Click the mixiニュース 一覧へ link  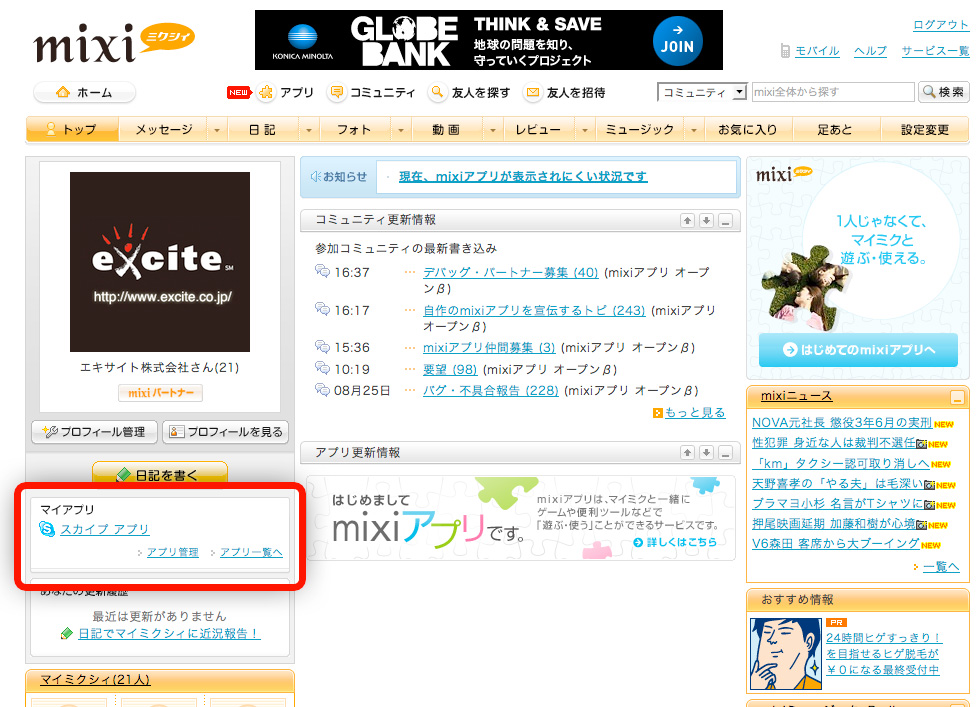[942, 566]
